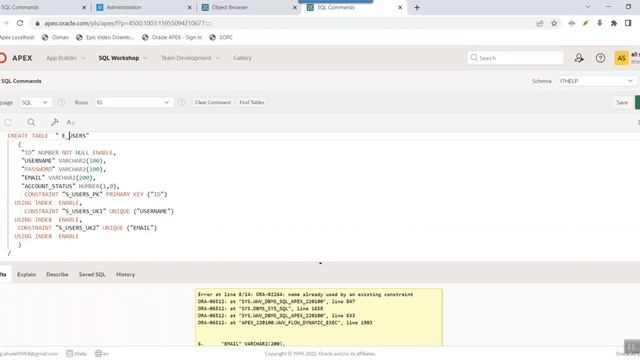Open browser extensions puzzle icon

pyautogui.click(x=613, y=23)
